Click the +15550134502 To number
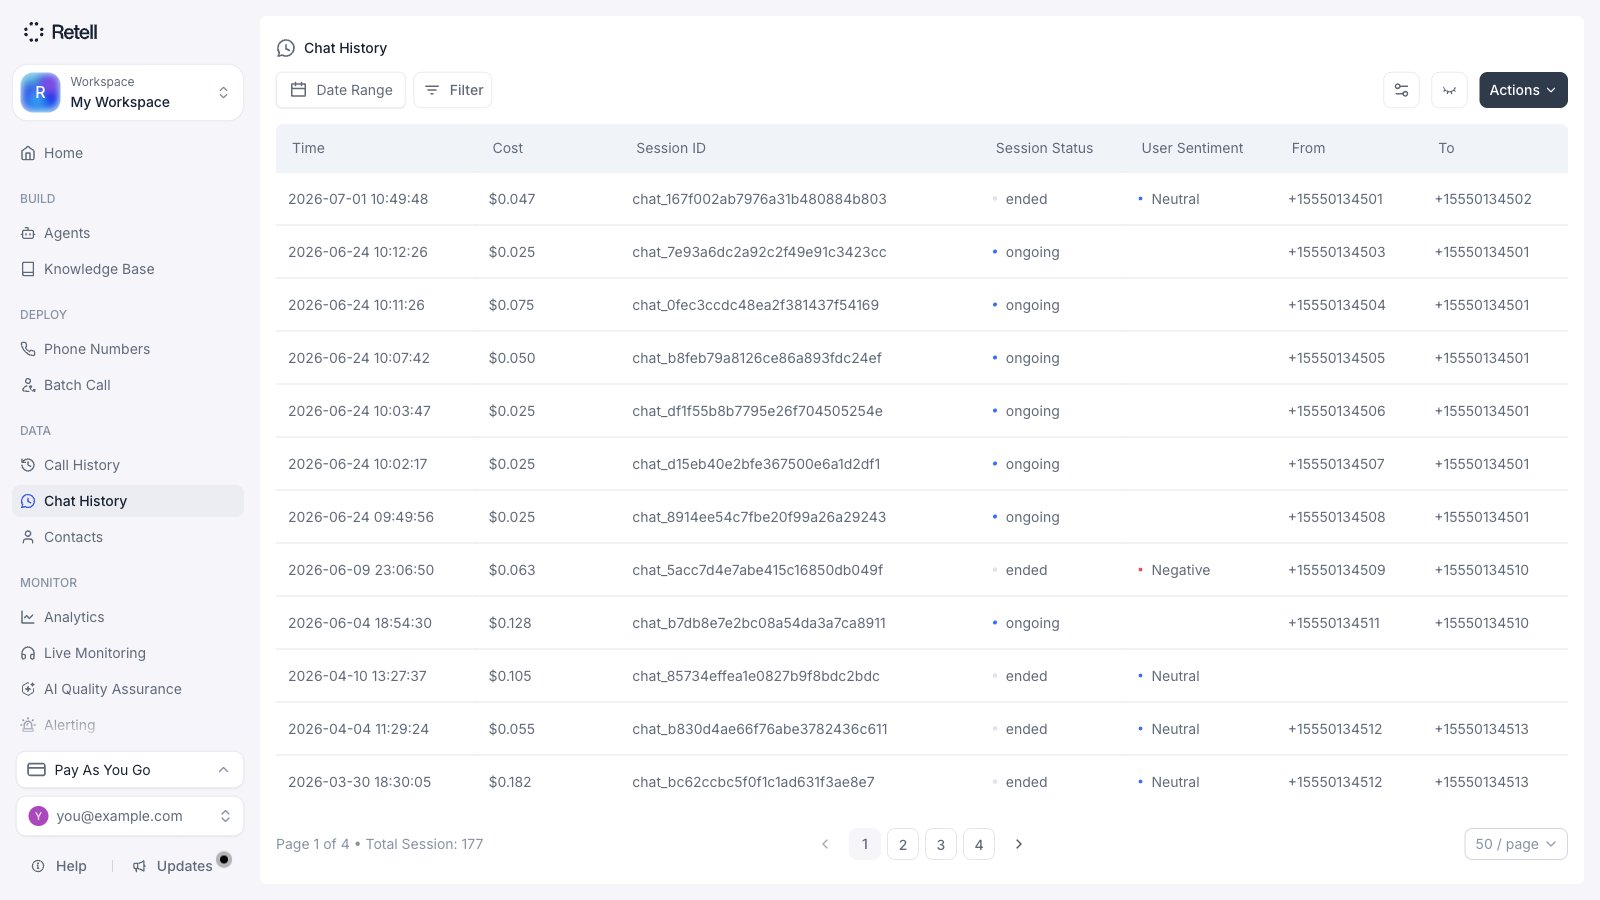This screenshot has height=900, width=1600. click(x=1483, y=199)
